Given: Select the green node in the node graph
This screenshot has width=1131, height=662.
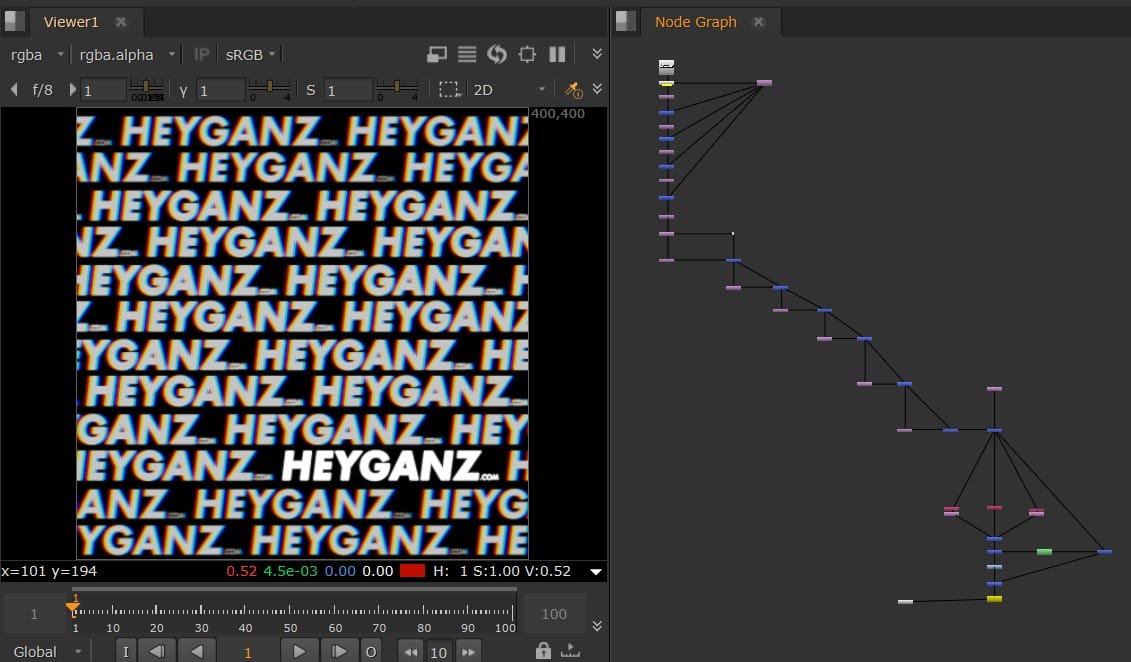Looking at the screenshot, I should pyautogui.click(x=1044, y=552).
